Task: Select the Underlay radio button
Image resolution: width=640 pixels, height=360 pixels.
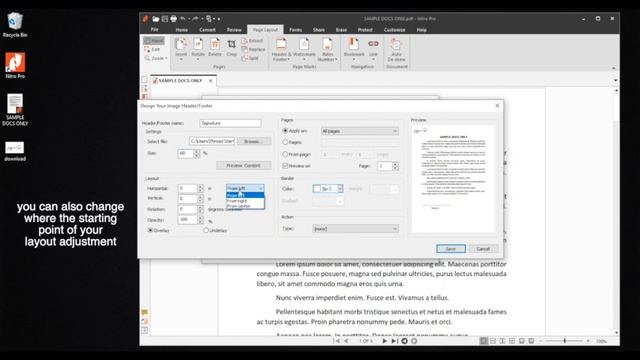Action: [x=206, y=230]
